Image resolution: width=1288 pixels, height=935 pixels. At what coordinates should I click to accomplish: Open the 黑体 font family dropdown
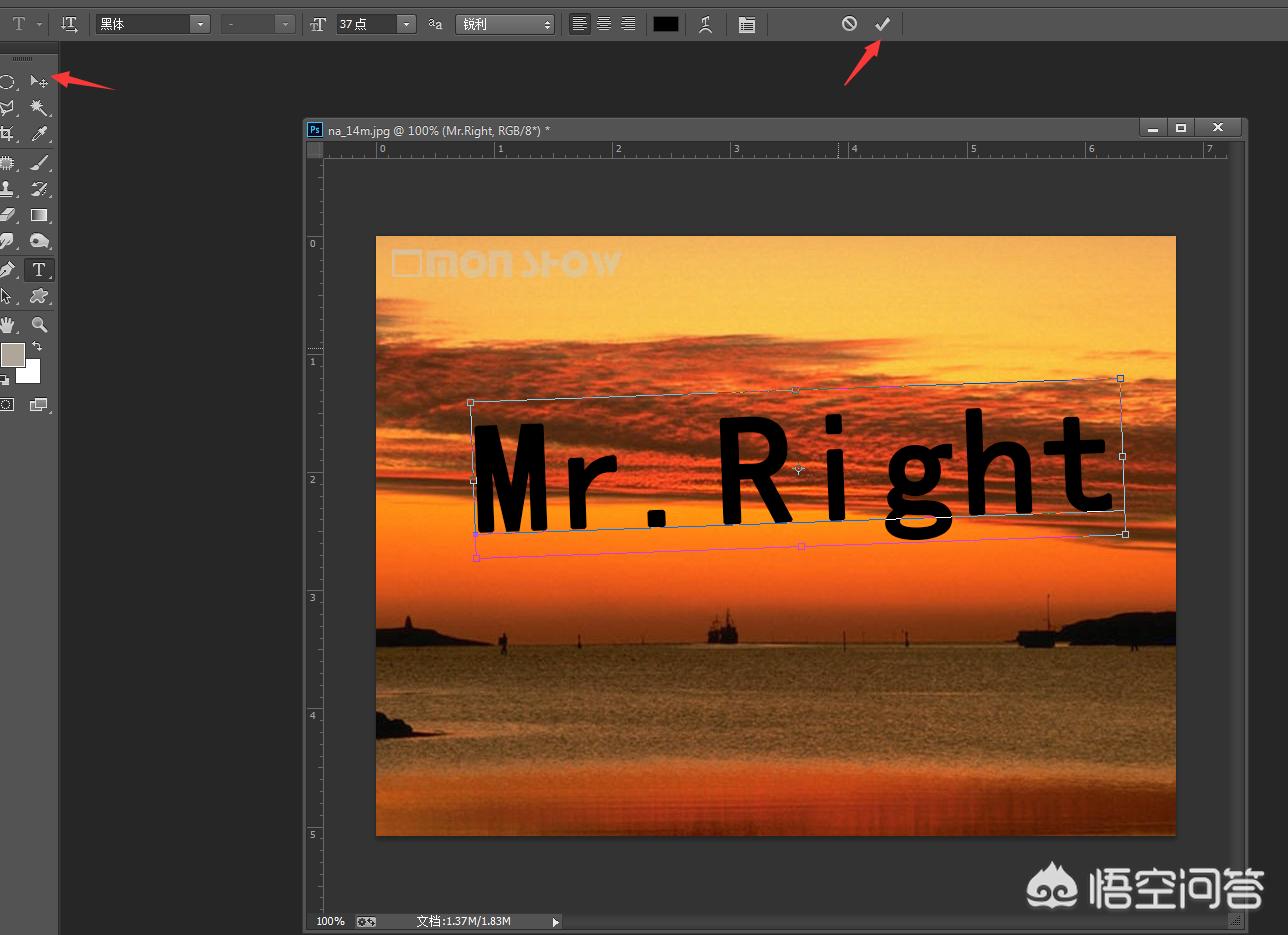click(x=199, y=24)
